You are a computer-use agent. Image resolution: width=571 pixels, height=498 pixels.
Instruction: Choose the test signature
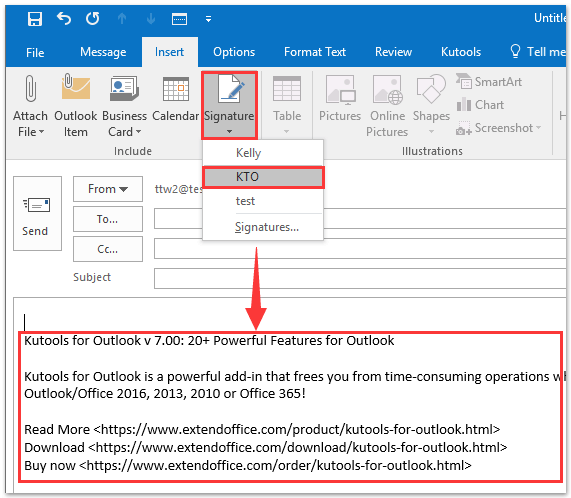click(263, 201)
